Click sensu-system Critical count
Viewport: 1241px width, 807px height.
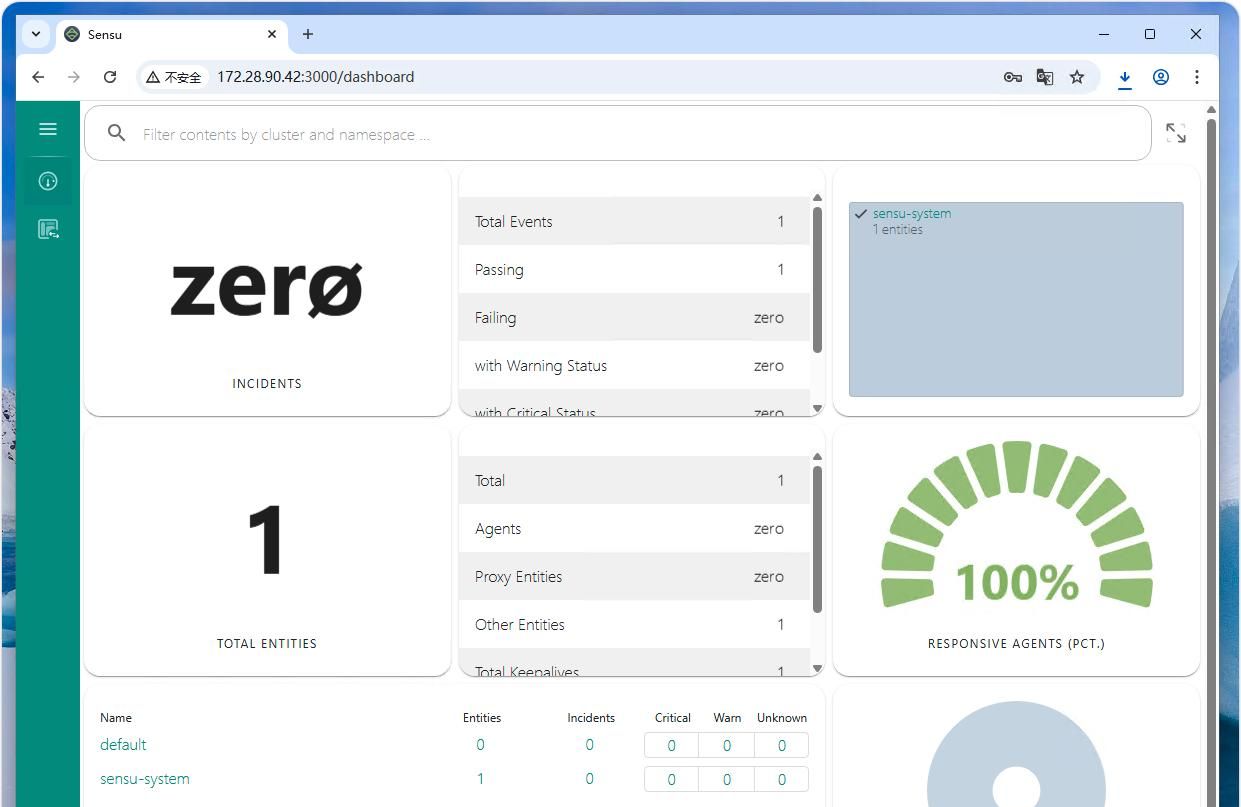tap(671, 779)
